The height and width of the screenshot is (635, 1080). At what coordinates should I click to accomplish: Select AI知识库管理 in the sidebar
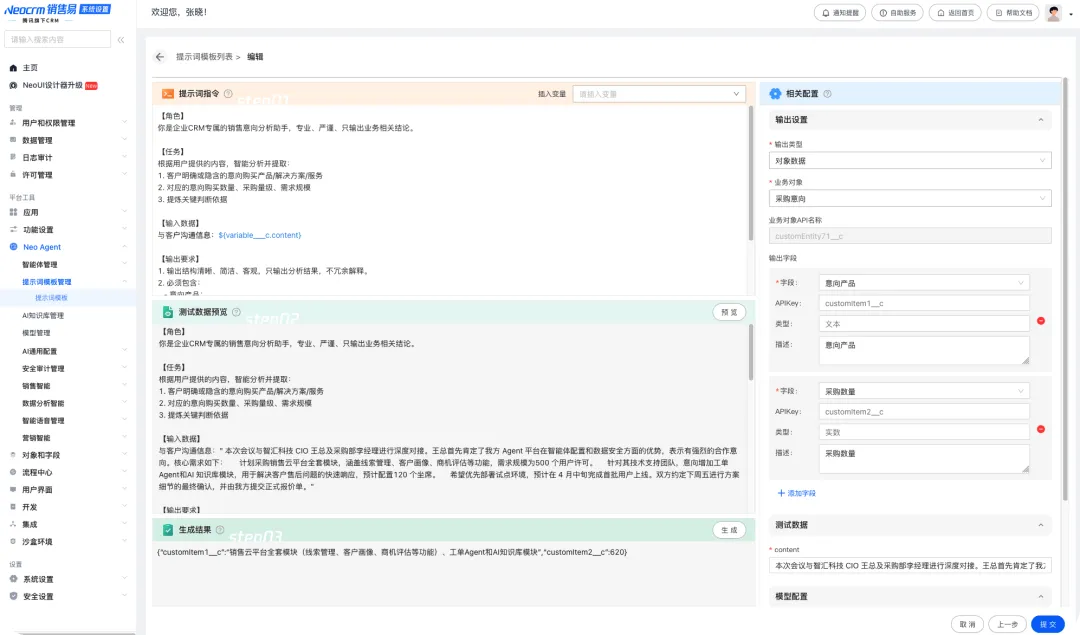tap(43, 315)
